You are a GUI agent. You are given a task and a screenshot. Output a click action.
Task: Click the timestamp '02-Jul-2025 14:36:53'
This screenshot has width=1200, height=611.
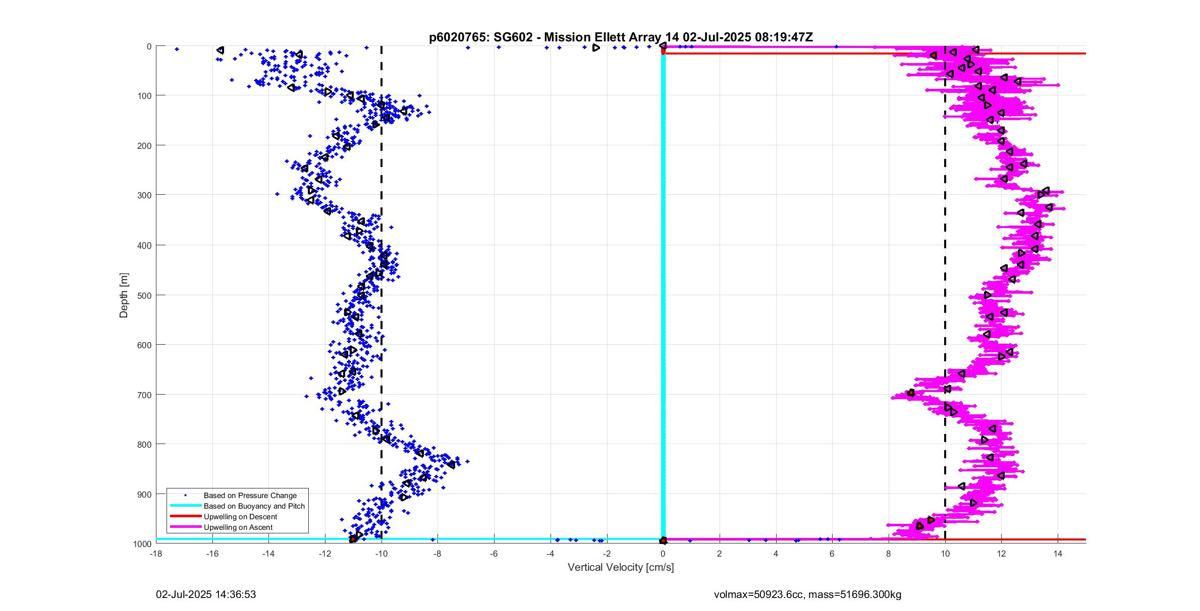[x=204, y=593]
